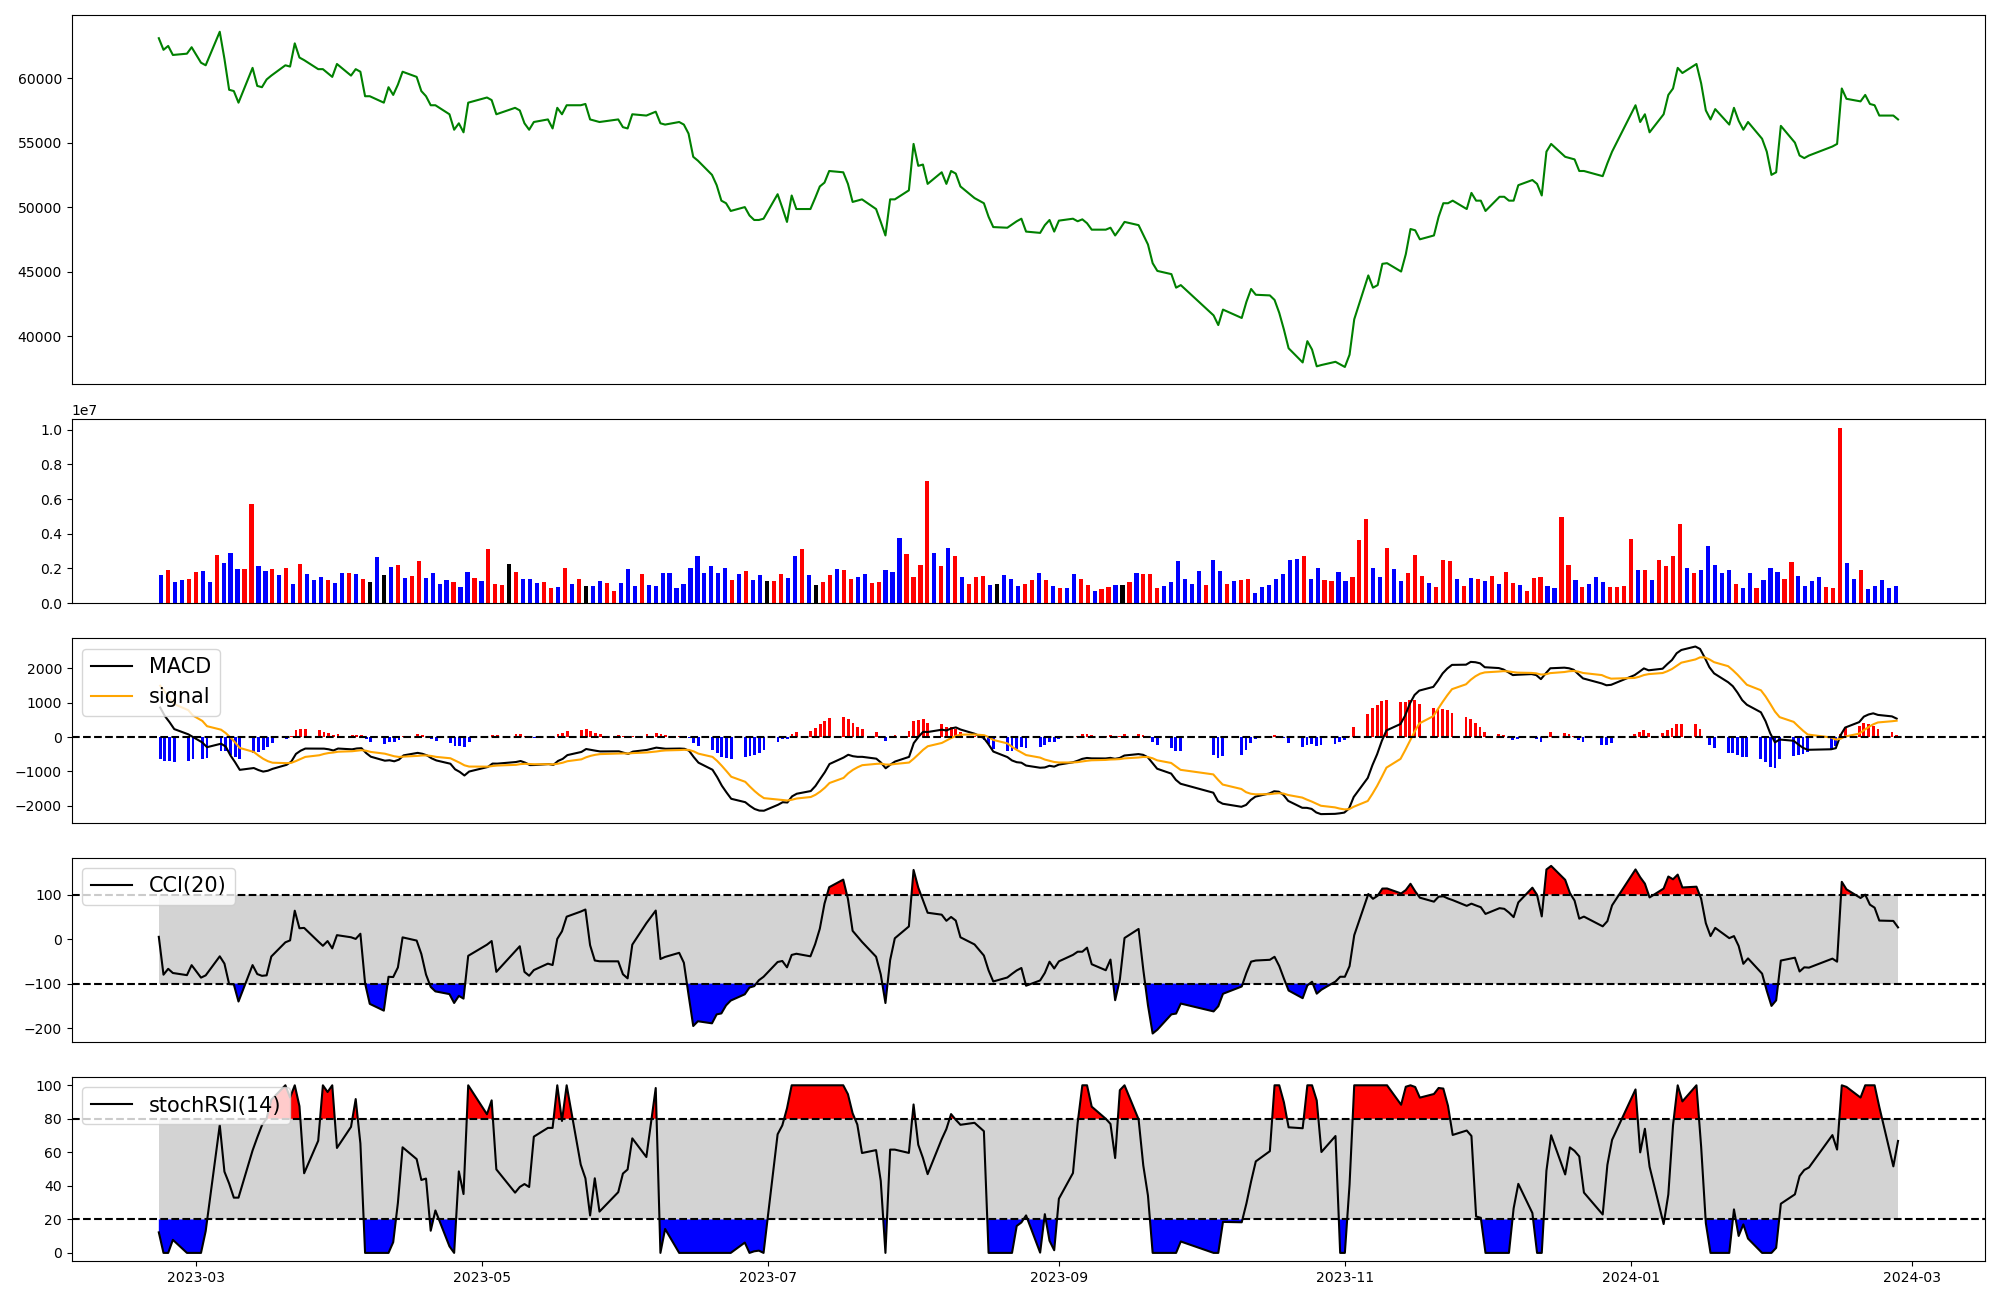Click the stochRSI(14) legend label
The image size is (2000, 1300).
214,1104
